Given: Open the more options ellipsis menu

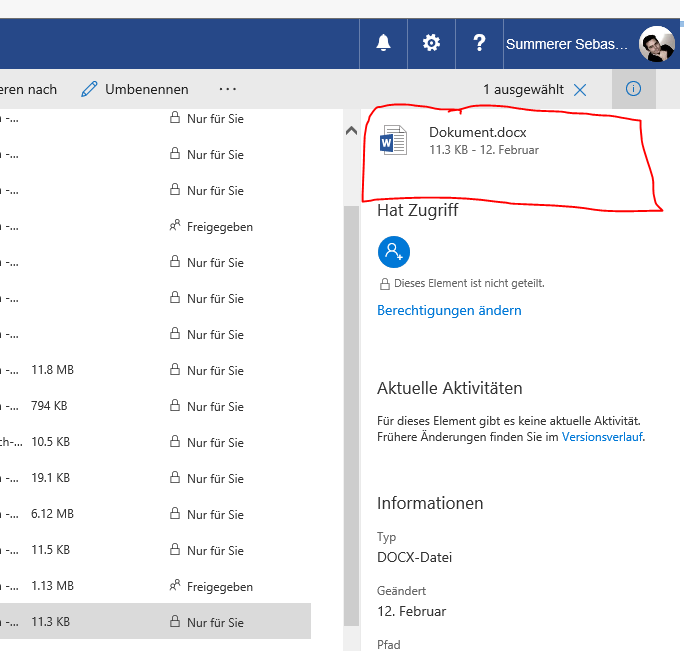Looking at the screenshot, I should (228, 89).
